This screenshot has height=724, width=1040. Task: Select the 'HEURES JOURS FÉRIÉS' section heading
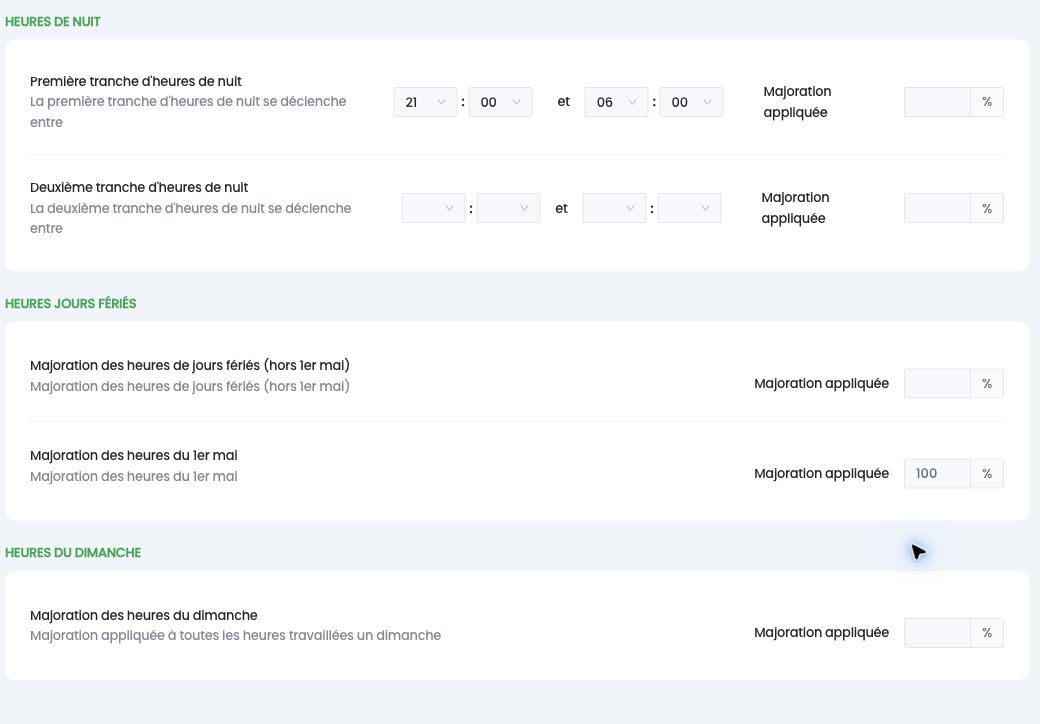coord(71,304)
